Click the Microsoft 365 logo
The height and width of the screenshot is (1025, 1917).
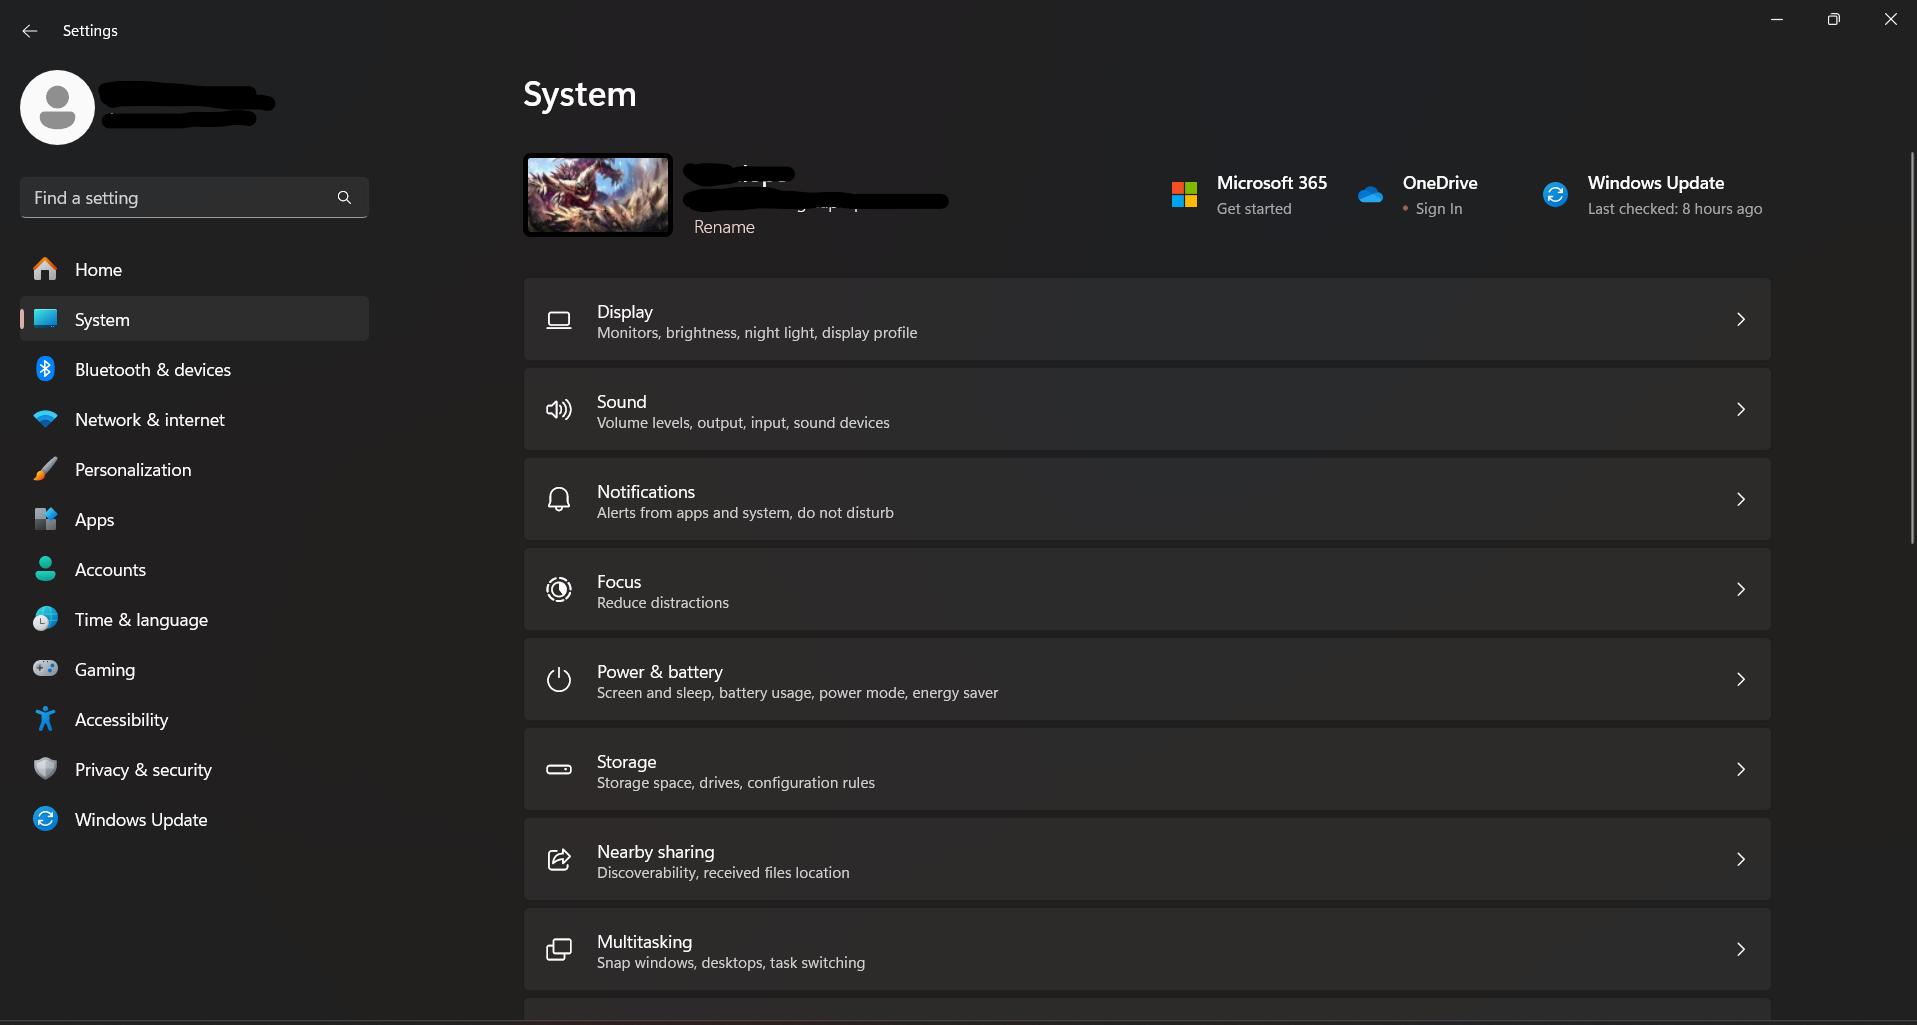(1184, 194)
